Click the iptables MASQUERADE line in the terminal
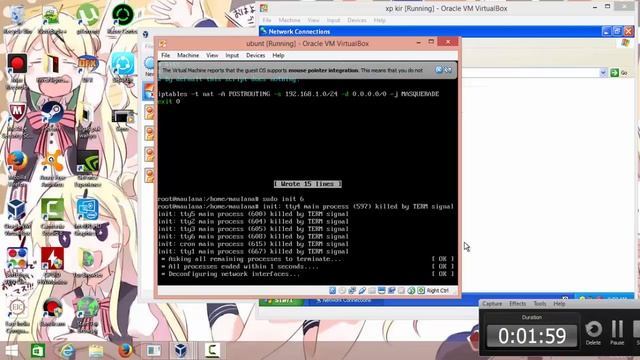Viewport: 640px width, 360px height. 298,94
